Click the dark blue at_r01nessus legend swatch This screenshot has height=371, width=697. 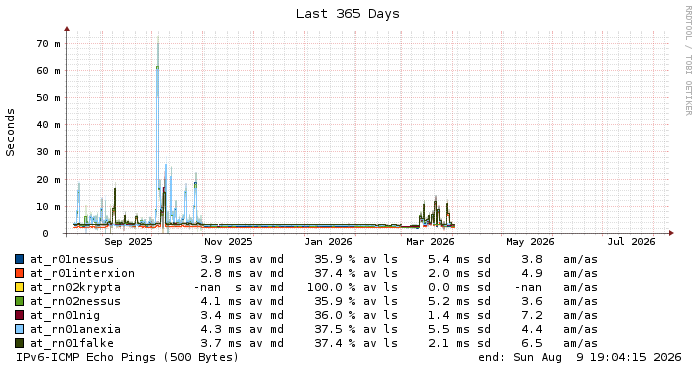[x=20, y=259]
